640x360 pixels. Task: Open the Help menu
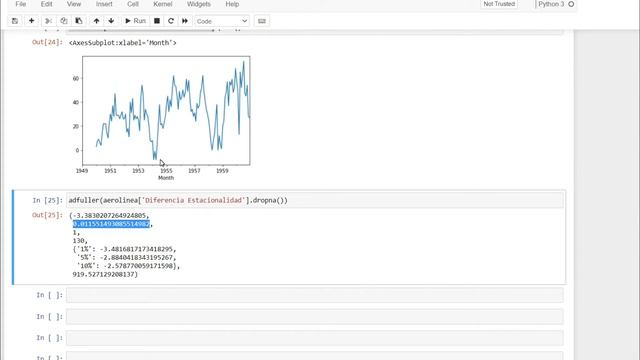click(232, 4)
